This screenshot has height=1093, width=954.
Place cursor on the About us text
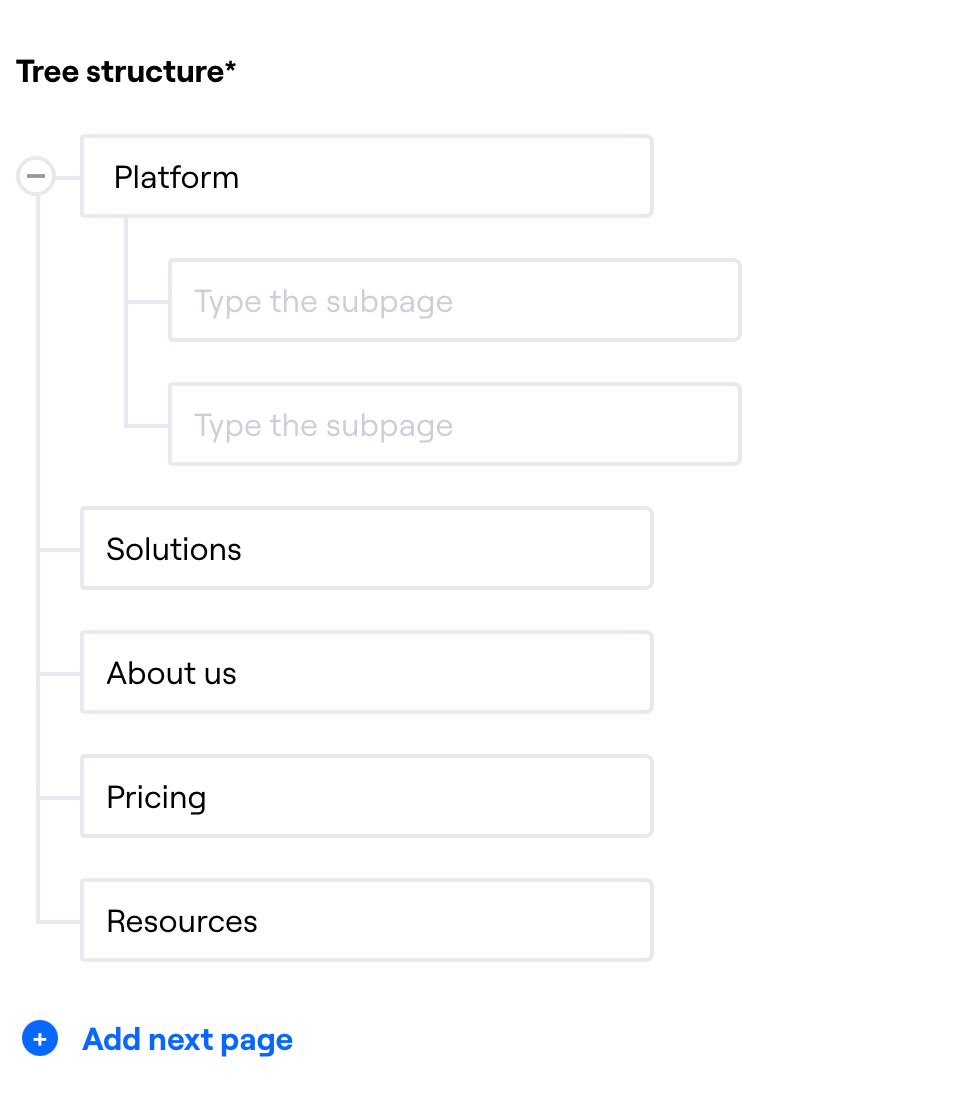click(171, 673)
